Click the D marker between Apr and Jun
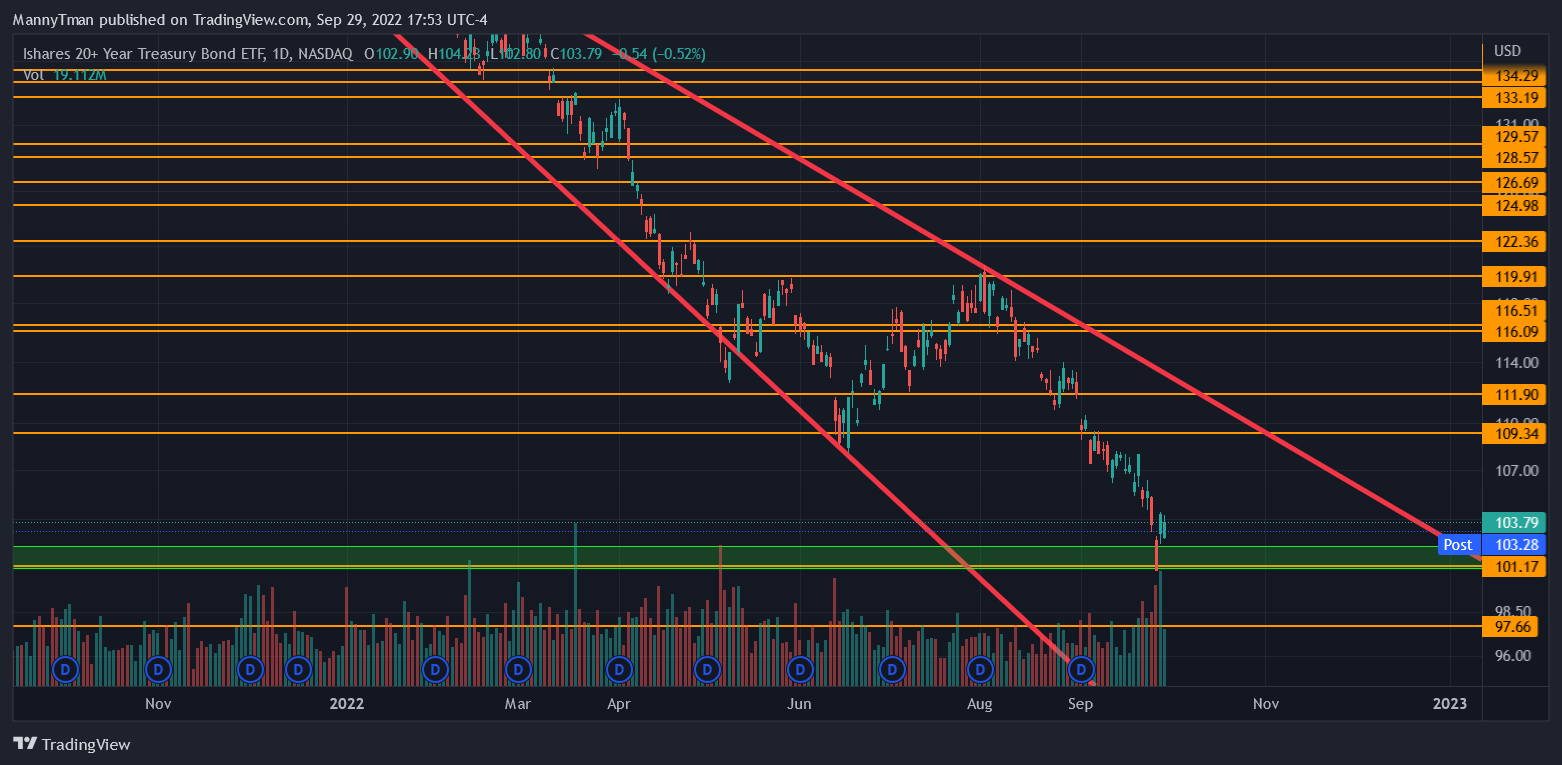Viewport: 1562px width, 765px height. [x=708, y=668]
